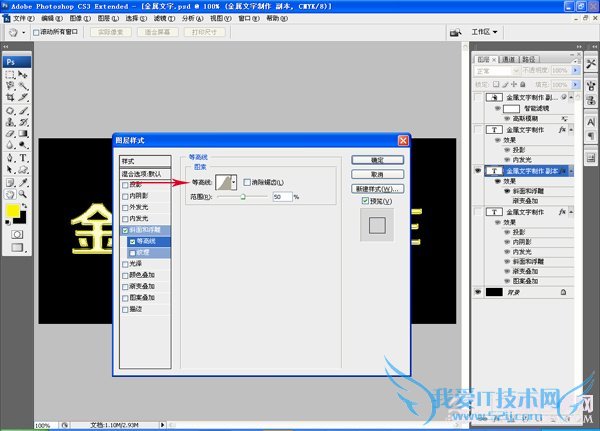Select the Pen tool
600x431 pixels.
coord(10,158)
